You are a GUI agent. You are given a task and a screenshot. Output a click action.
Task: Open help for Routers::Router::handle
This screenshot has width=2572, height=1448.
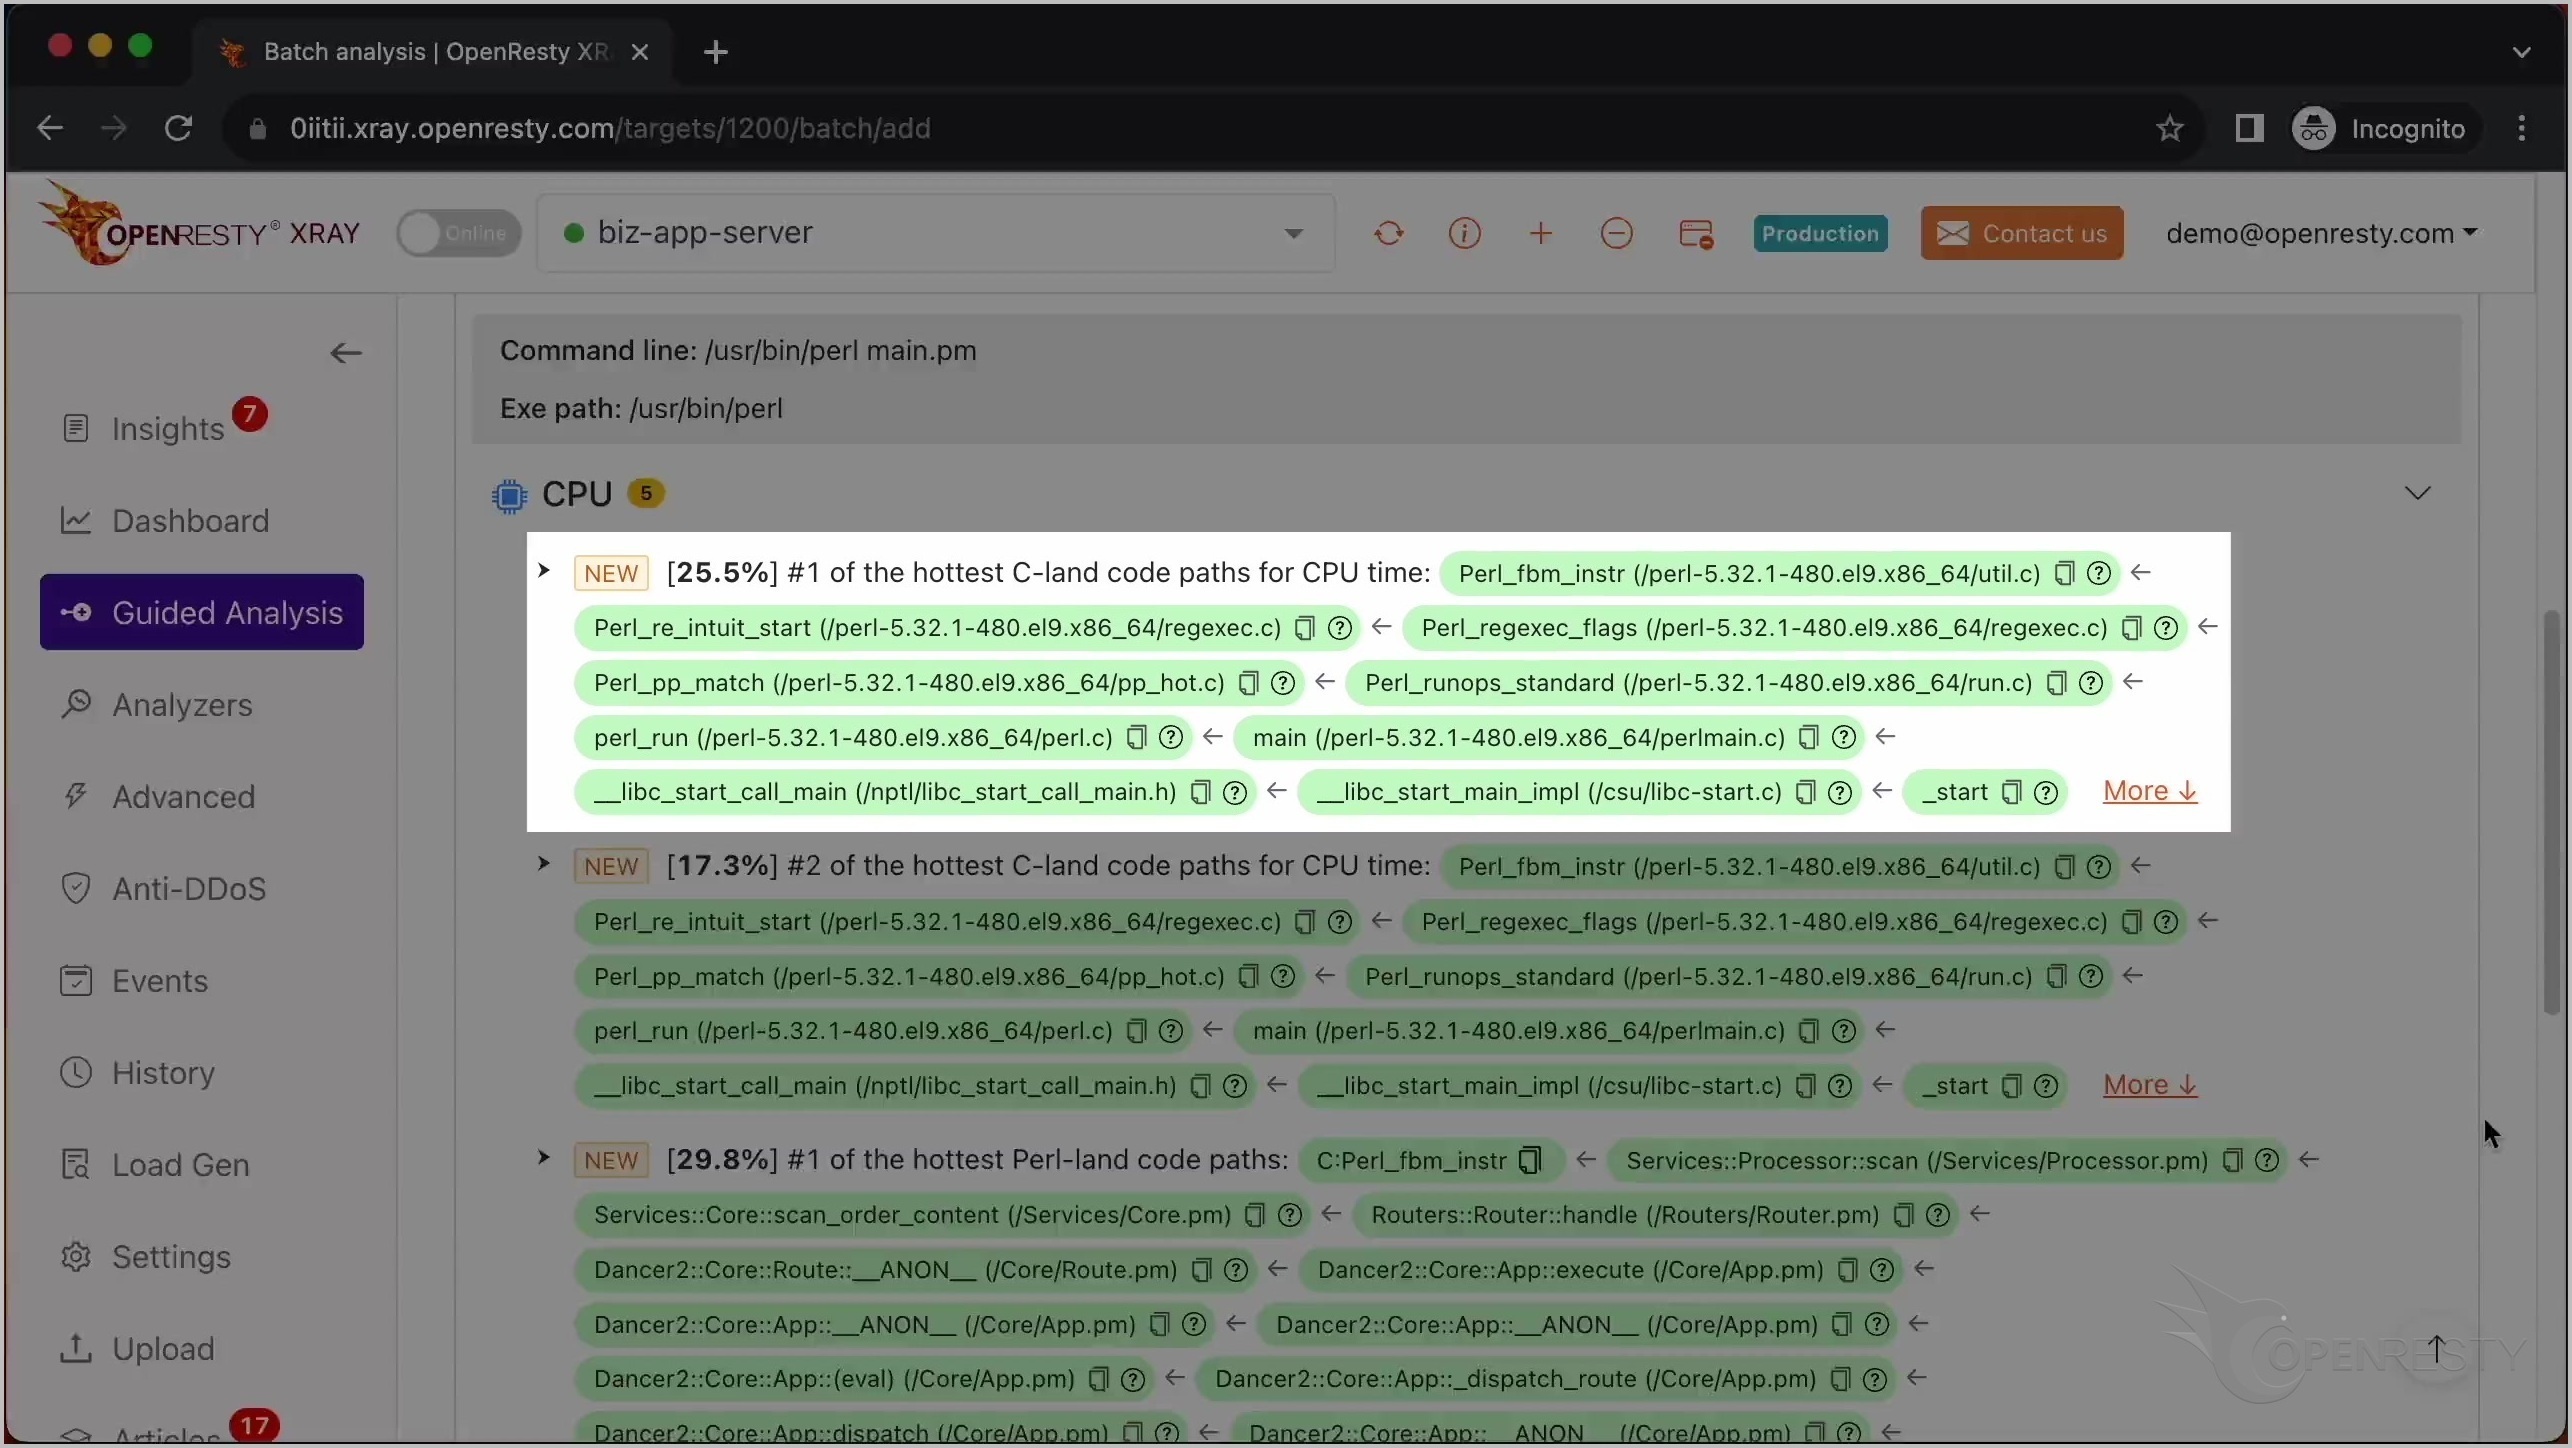point(1937,1215)
